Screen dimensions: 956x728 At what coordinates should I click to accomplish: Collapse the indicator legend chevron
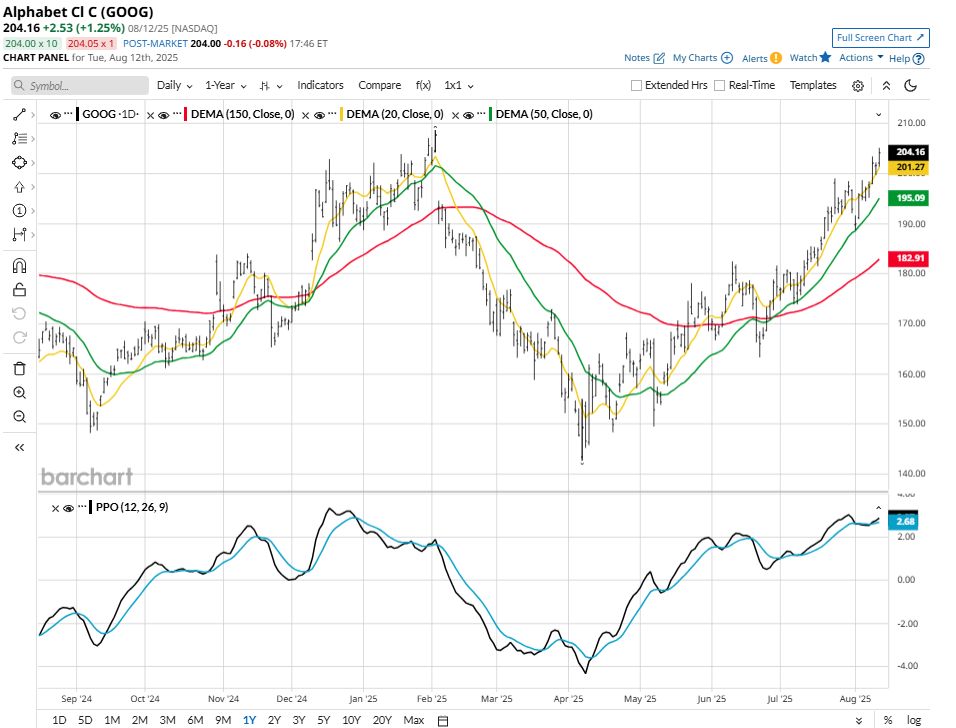pos(879,115)
